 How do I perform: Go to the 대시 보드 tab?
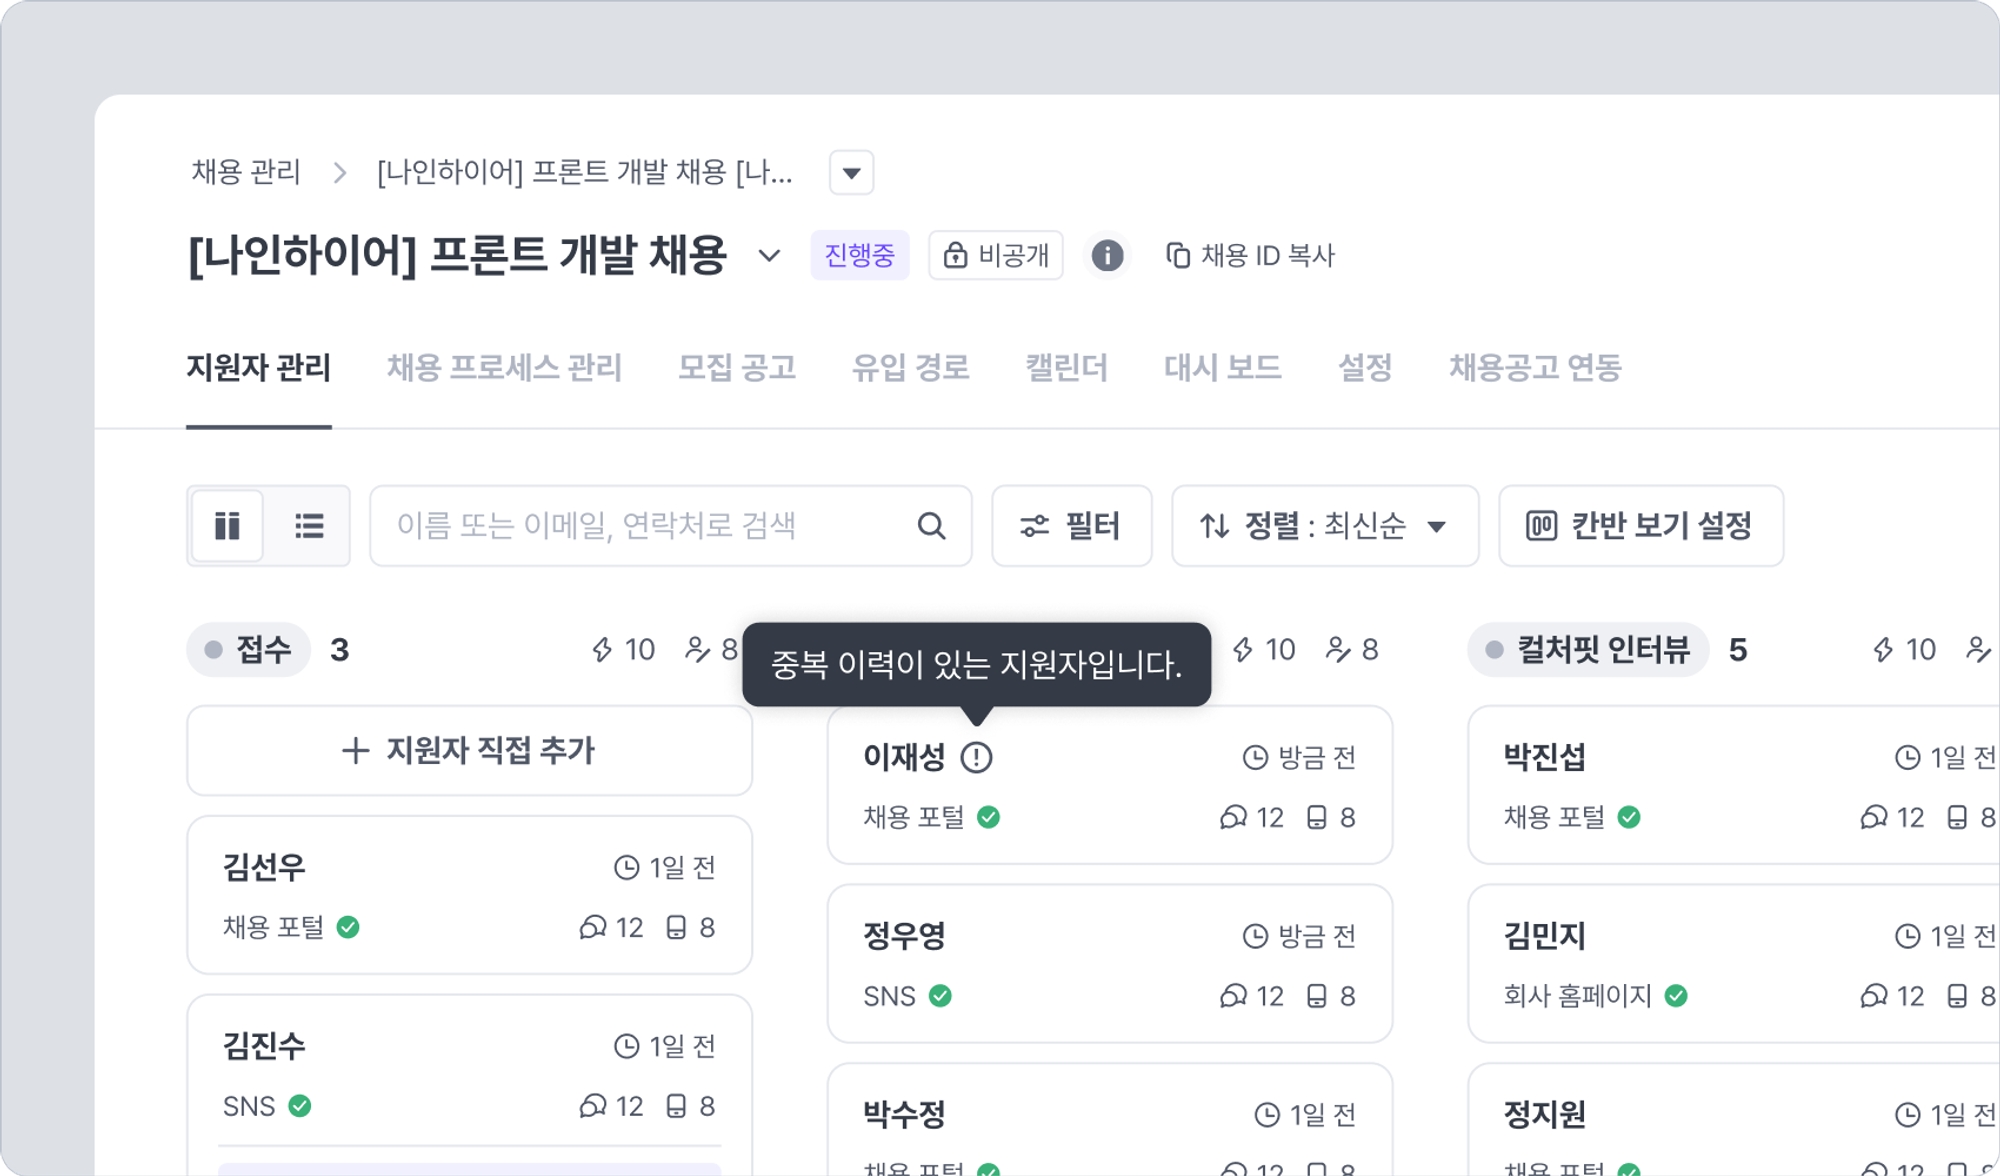click(x=1222, y=368)
